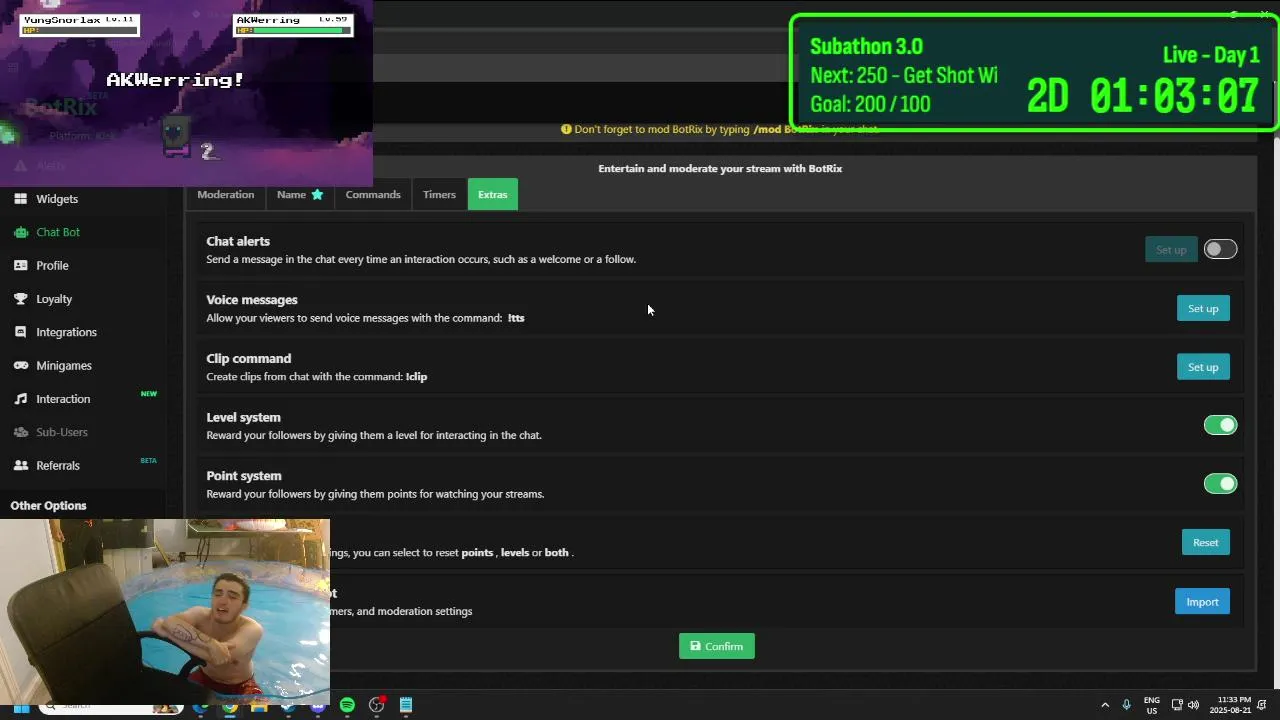Set up Voice messages

tap(1203, 309)
